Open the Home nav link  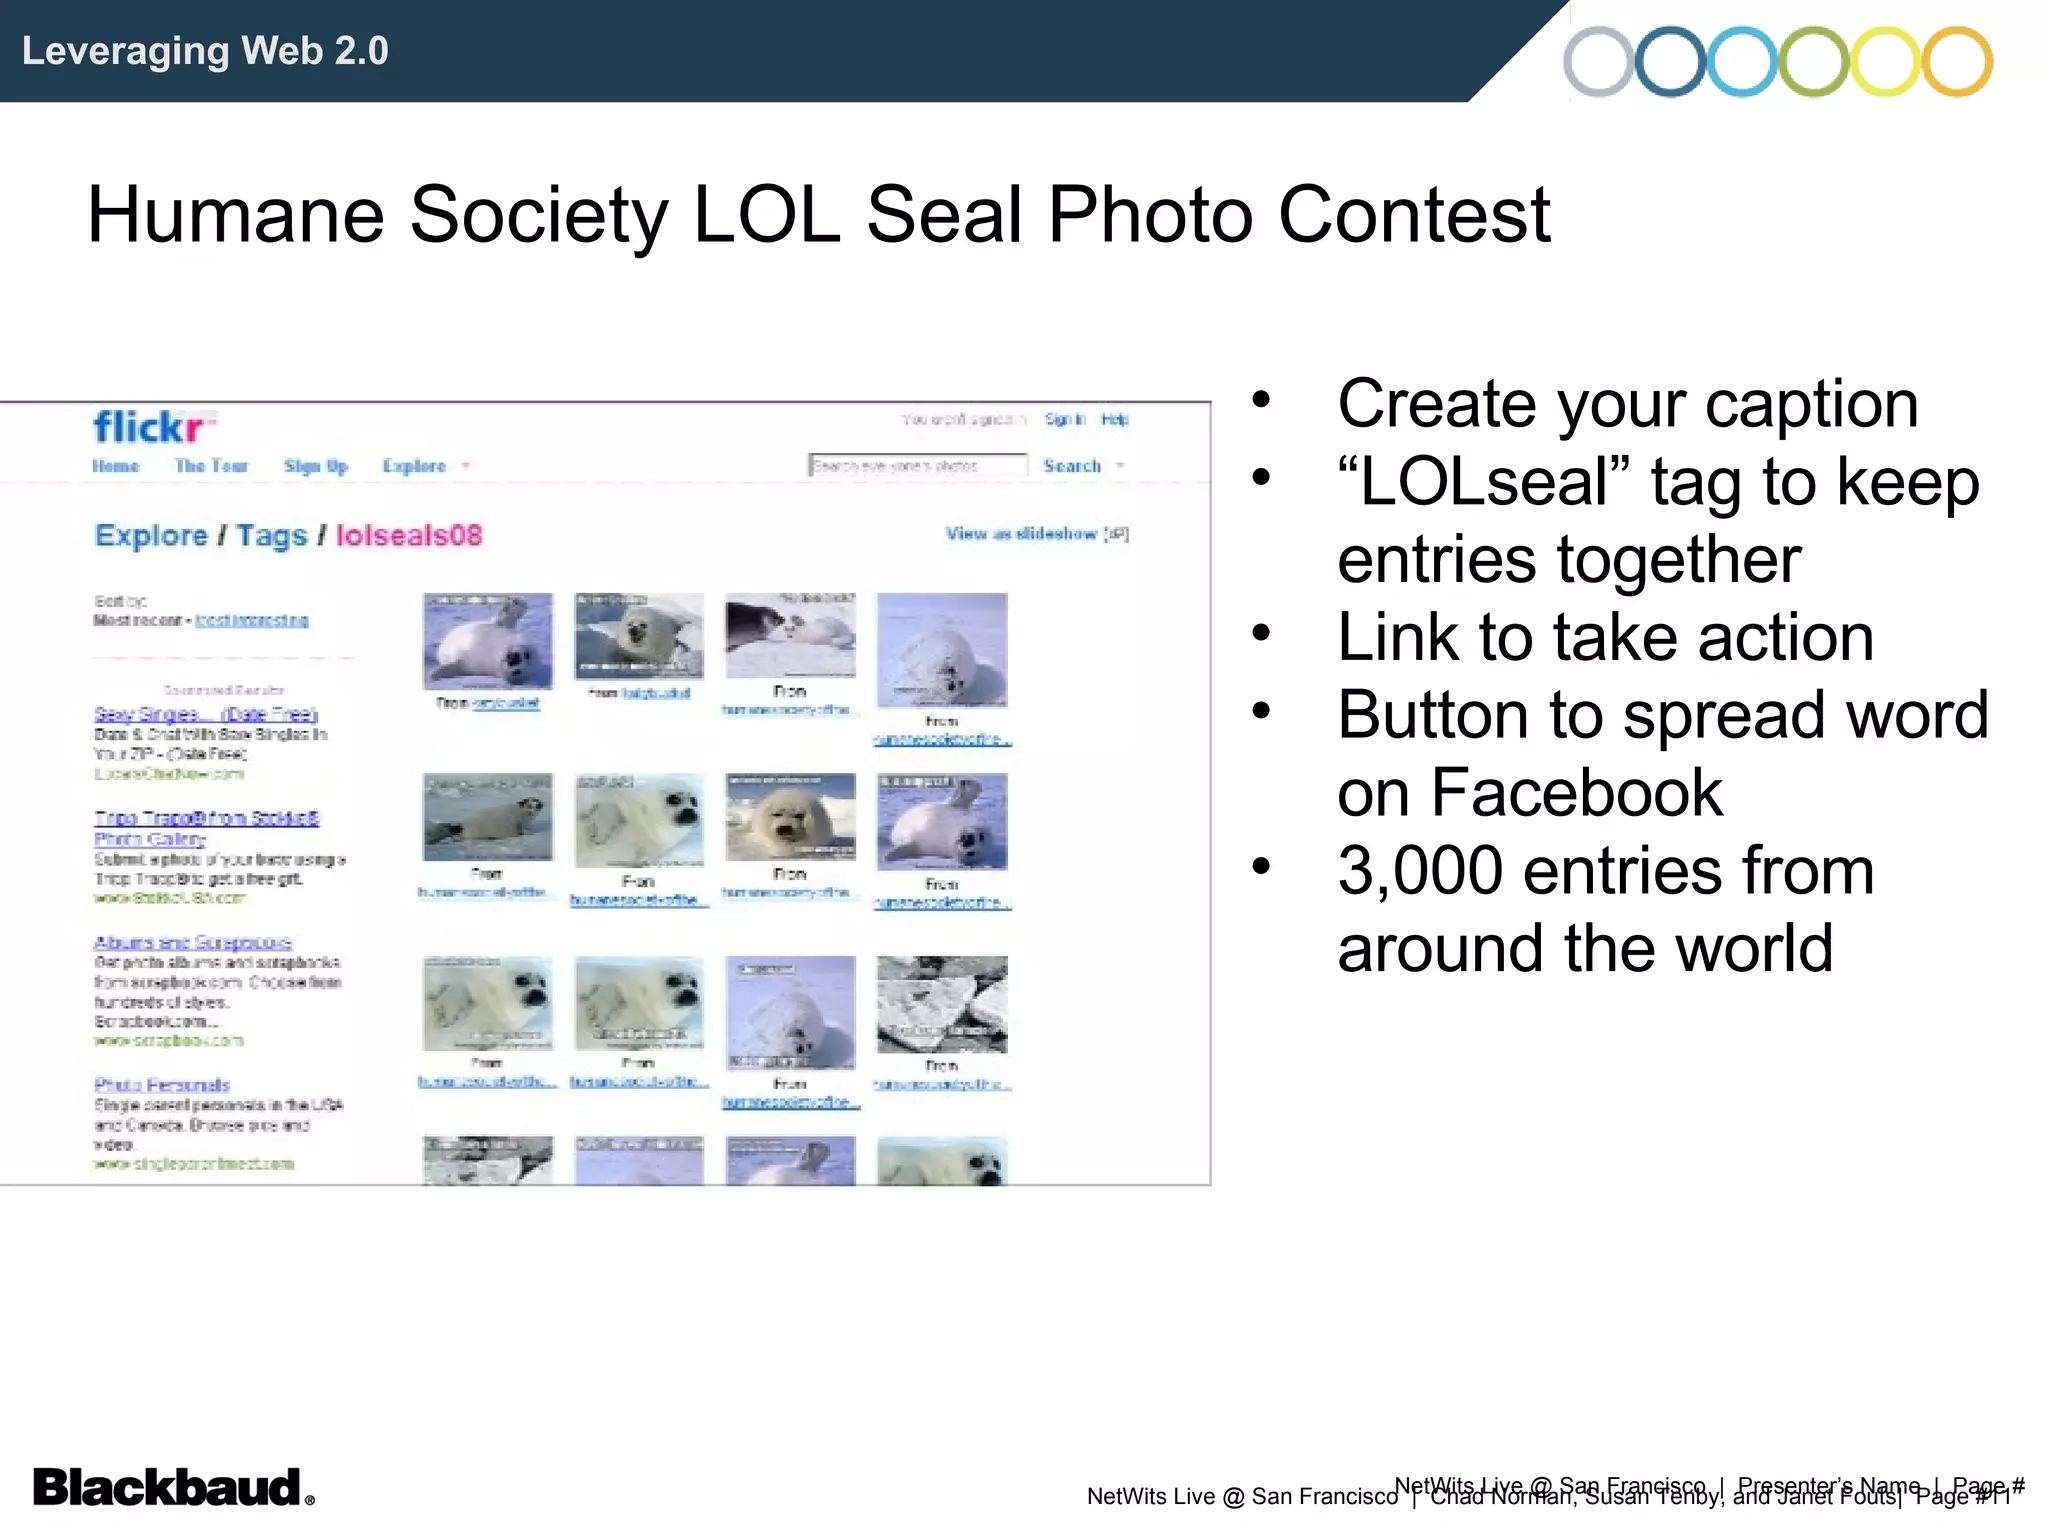[116, 466]
